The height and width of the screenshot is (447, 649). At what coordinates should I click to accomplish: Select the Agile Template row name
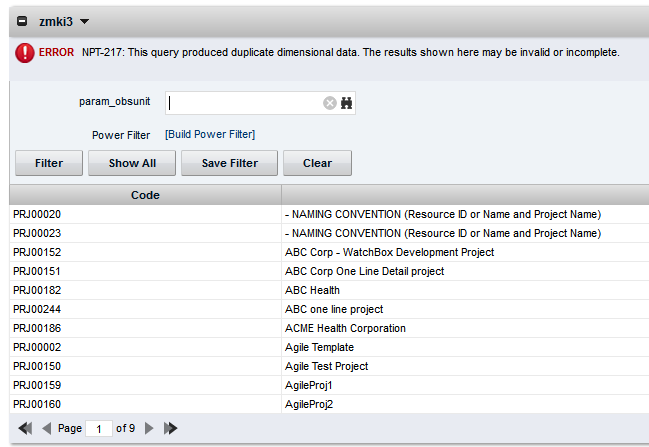[319, 347]
